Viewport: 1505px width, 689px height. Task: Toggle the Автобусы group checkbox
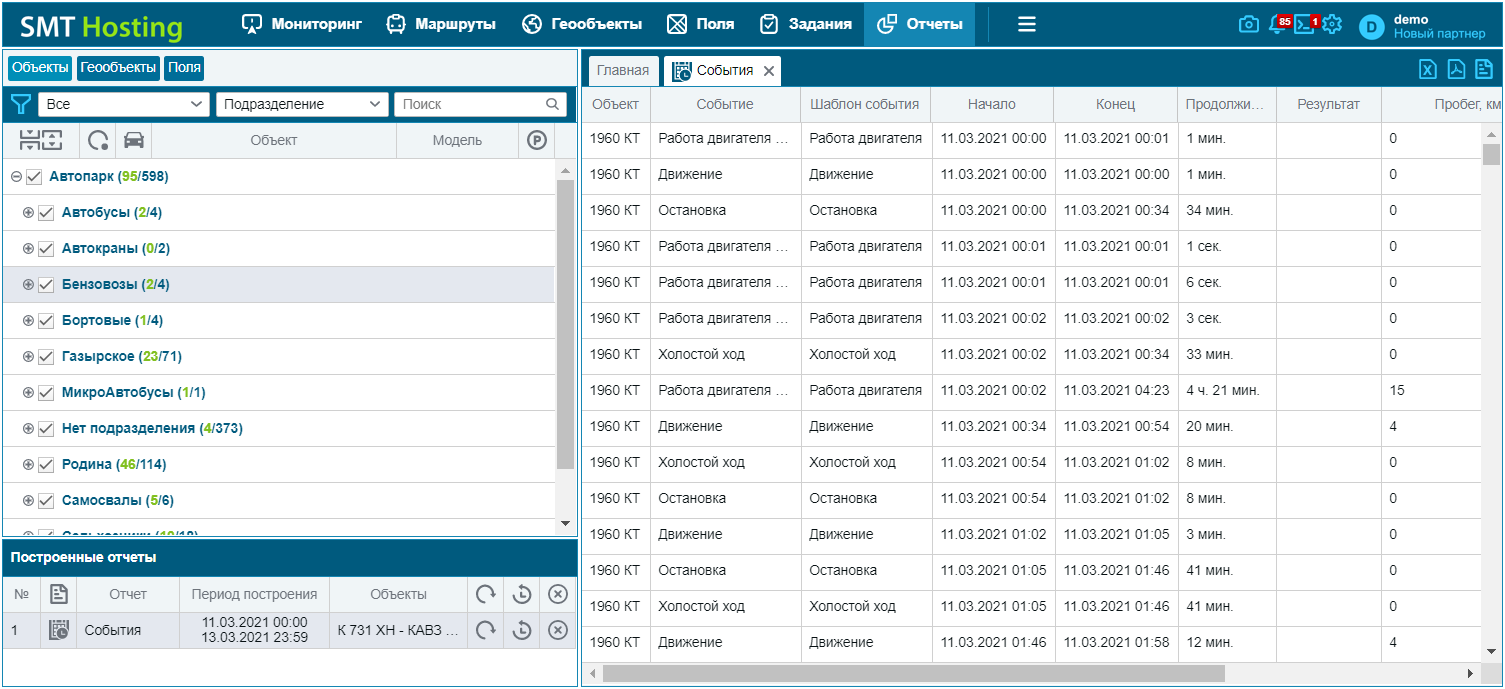(46, 213)
